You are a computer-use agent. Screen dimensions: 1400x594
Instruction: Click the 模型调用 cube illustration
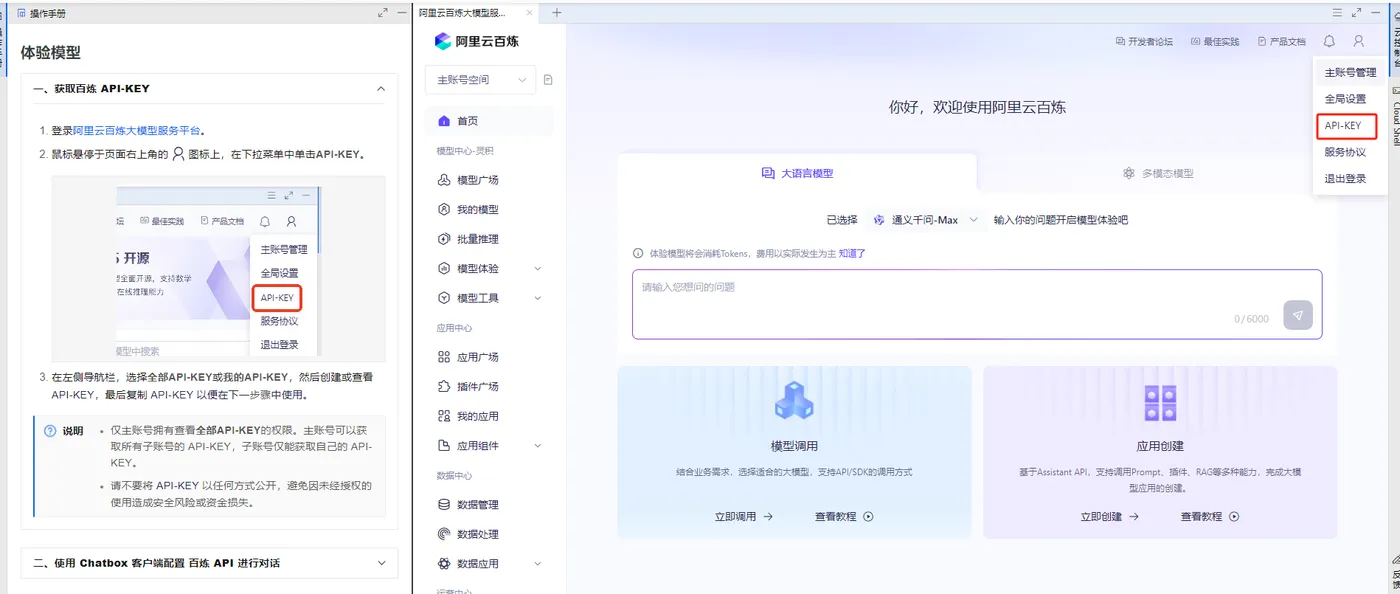click(794, 401)
